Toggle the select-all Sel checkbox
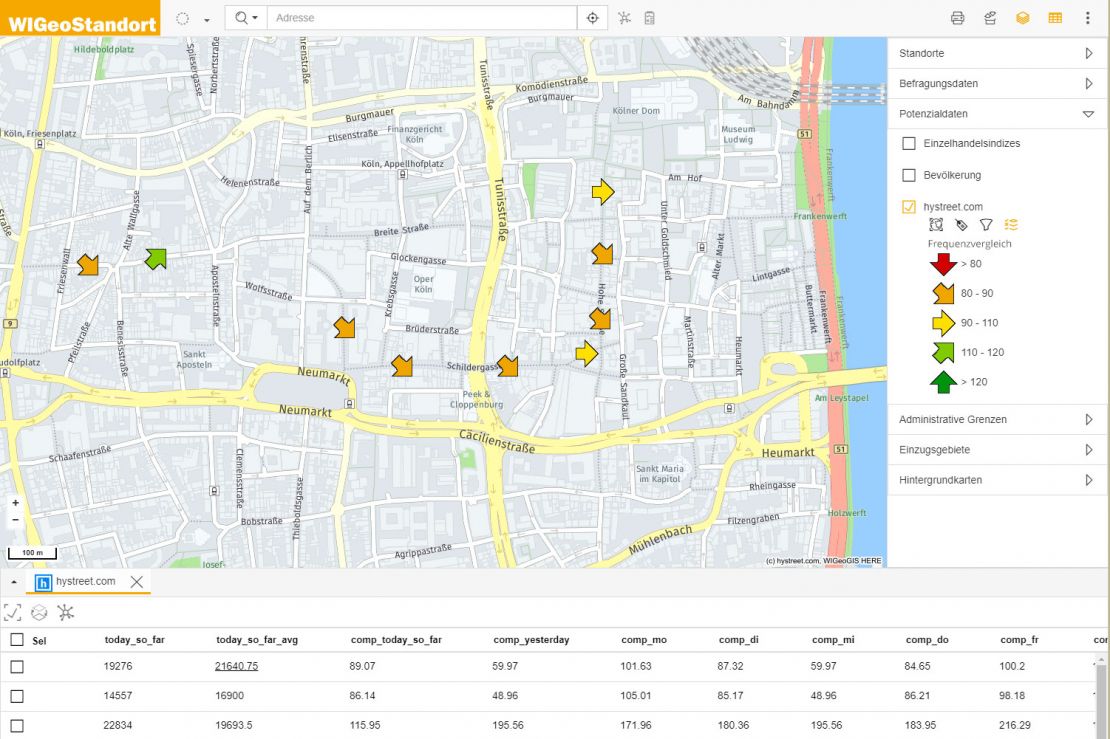The height and width of the screenshot is (739, 1110). tap(17, 640)
